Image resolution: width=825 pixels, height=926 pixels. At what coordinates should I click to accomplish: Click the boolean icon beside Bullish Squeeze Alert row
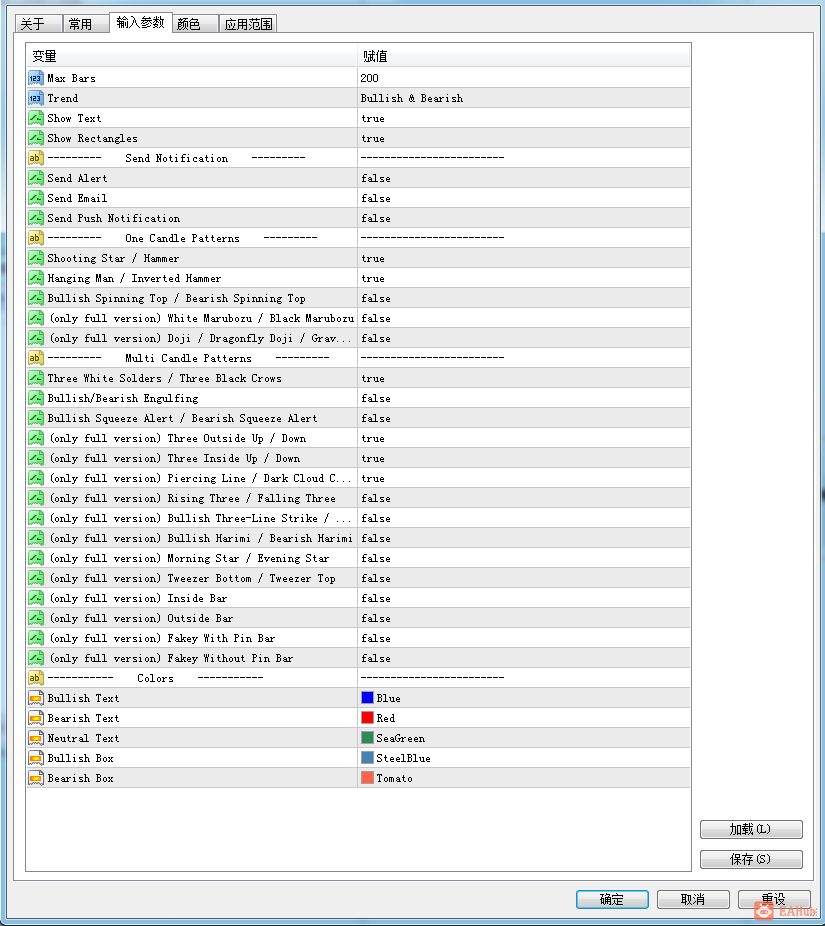[x=35, y=418]
